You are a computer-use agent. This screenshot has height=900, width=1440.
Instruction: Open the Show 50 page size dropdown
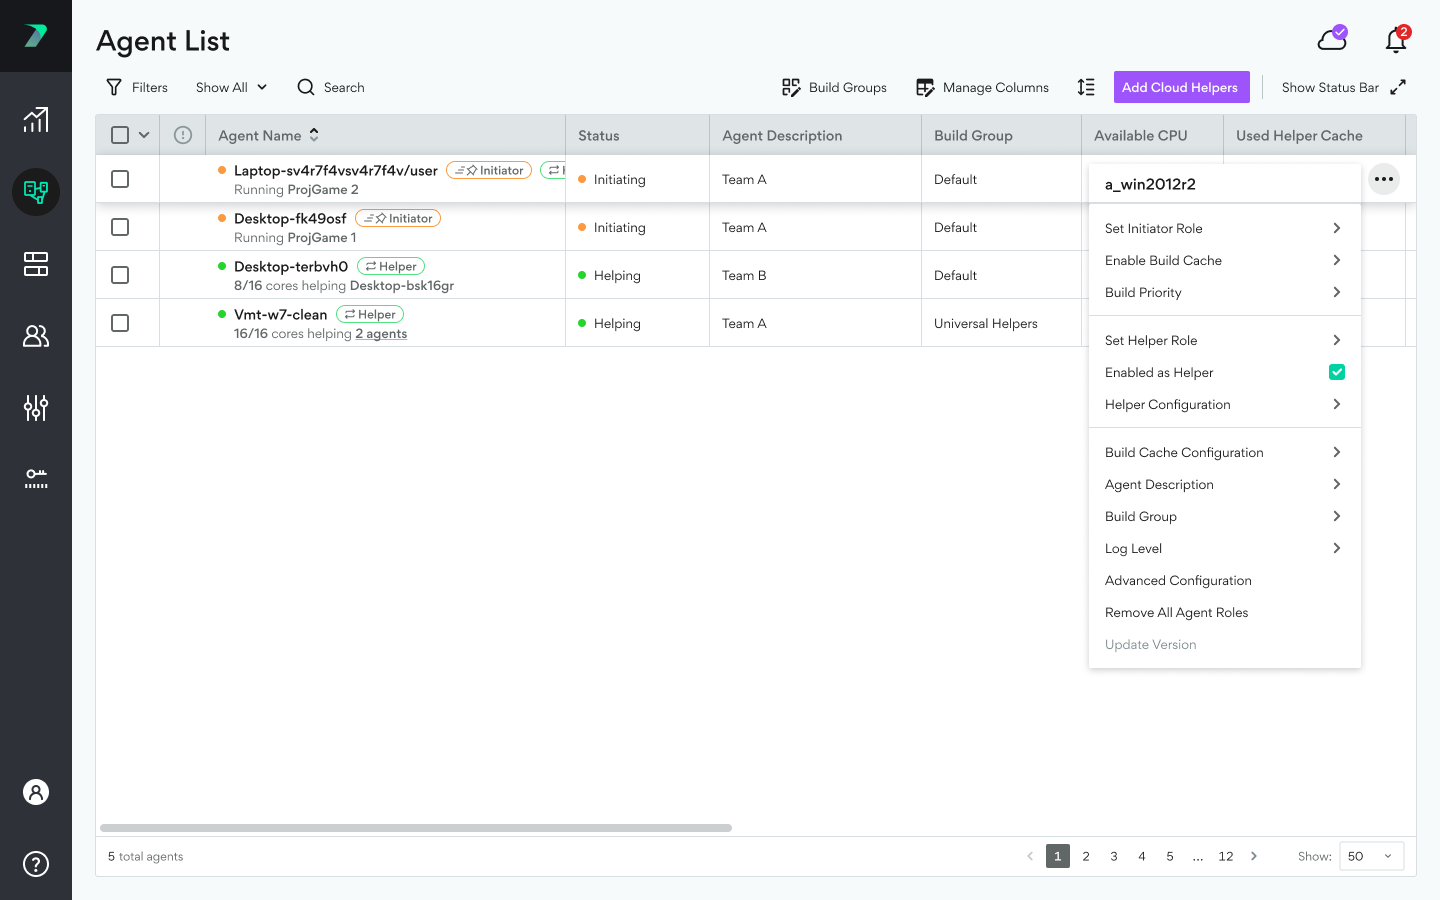pos(1370,856)
